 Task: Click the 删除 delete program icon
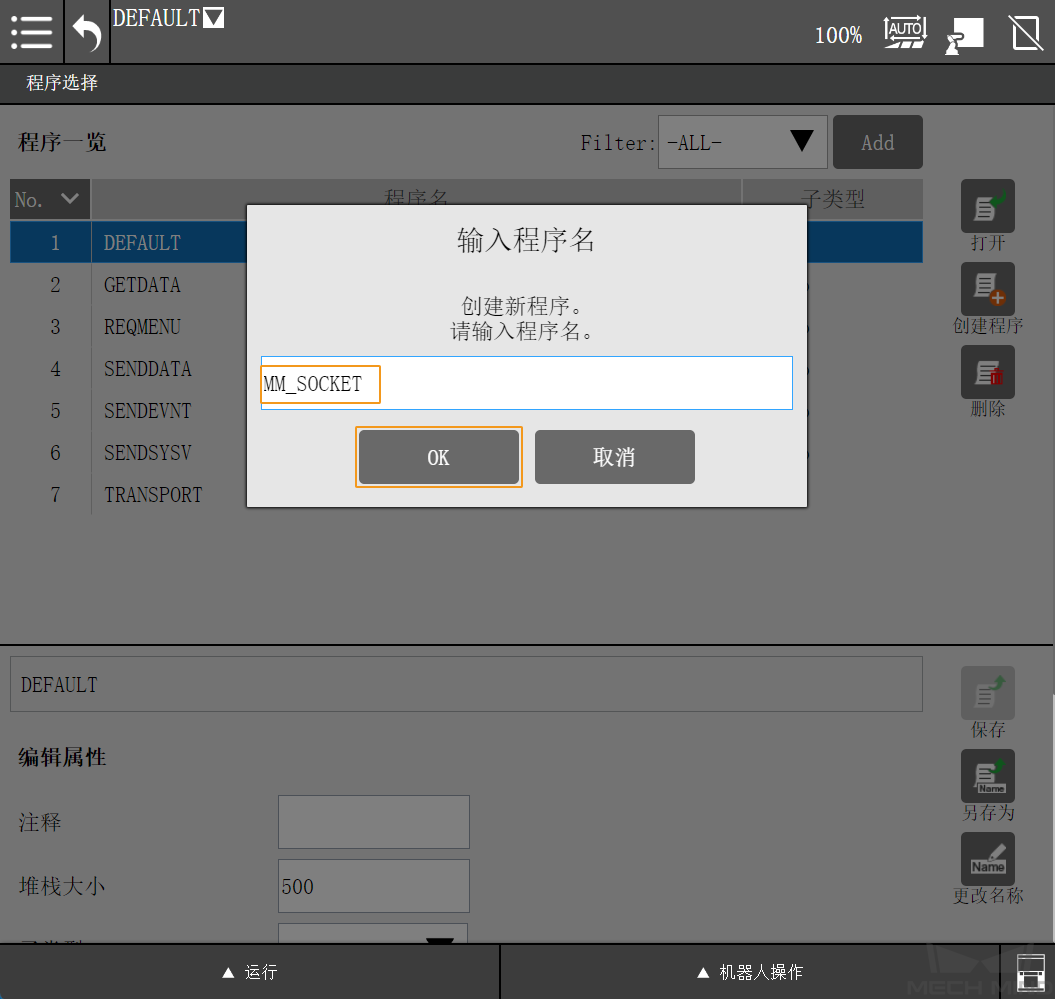click(x=987, y=372)
